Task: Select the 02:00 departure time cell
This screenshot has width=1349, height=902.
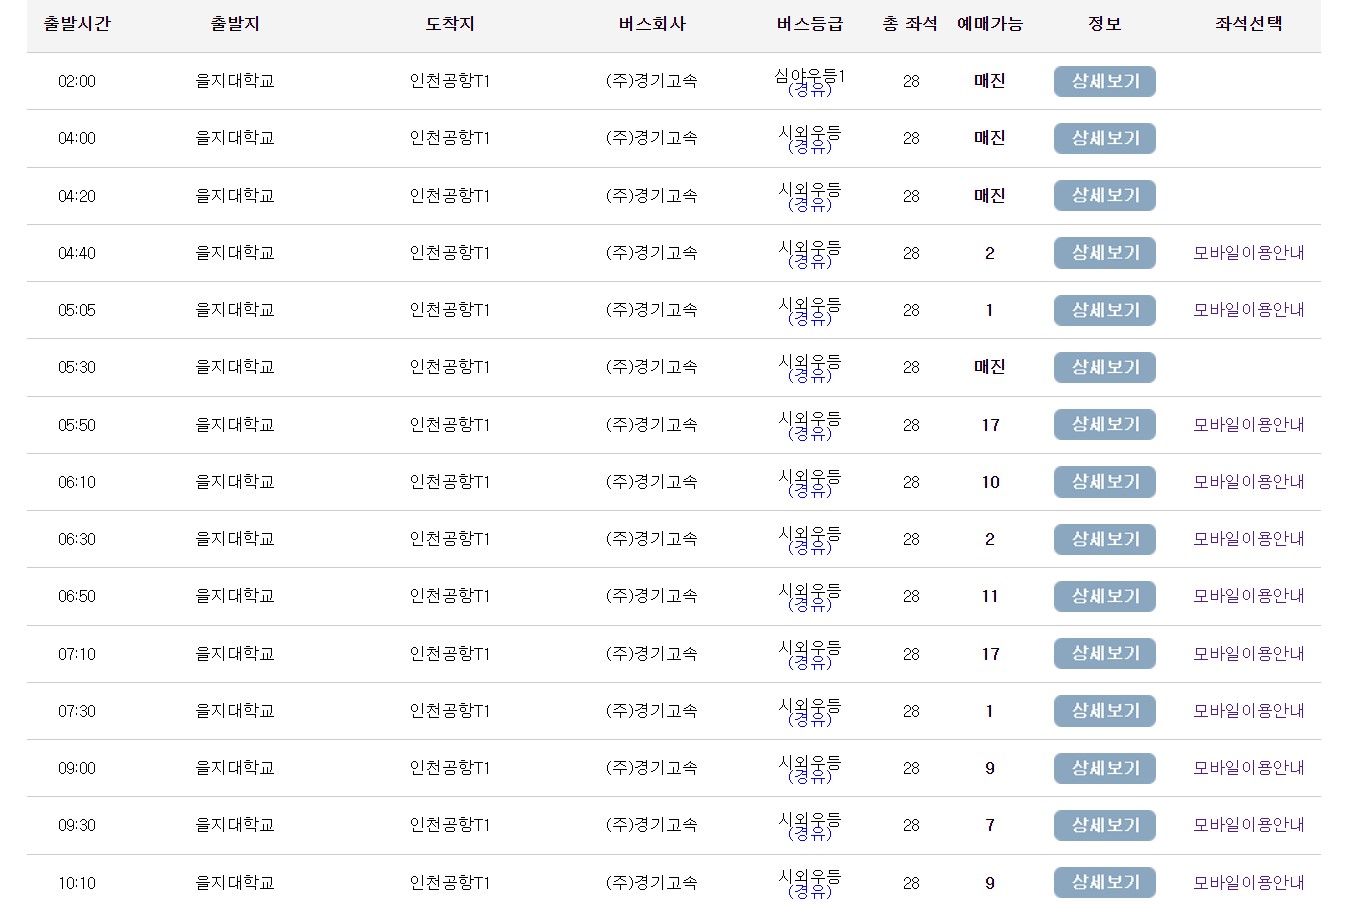Action: 77,81
